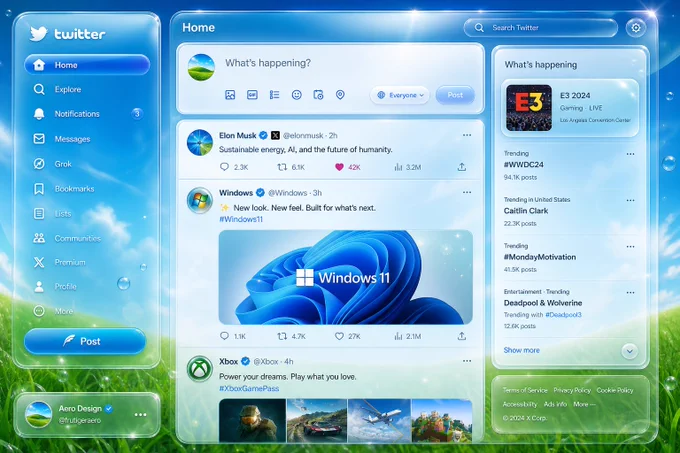Click the Twitter bird logo
This screenshot has height=453, width=680.
click(39, 33)
